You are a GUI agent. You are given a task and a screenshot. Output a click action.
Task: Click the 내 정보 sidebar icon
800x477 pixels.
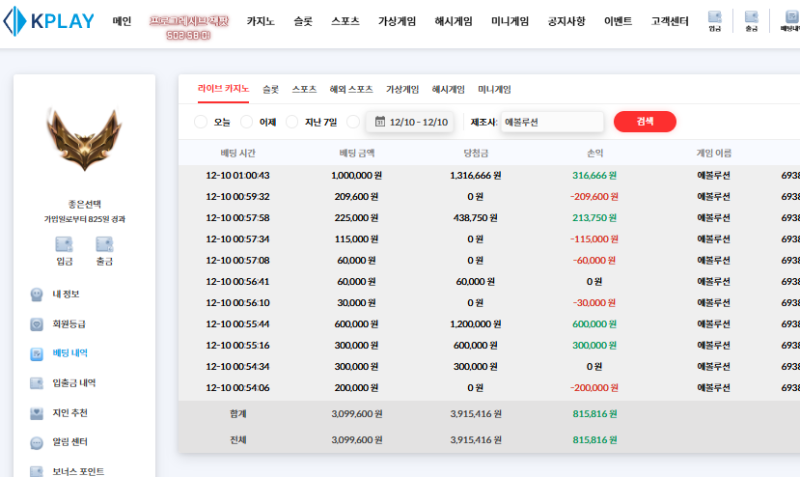pyautogui.click(x=37, y=294)
